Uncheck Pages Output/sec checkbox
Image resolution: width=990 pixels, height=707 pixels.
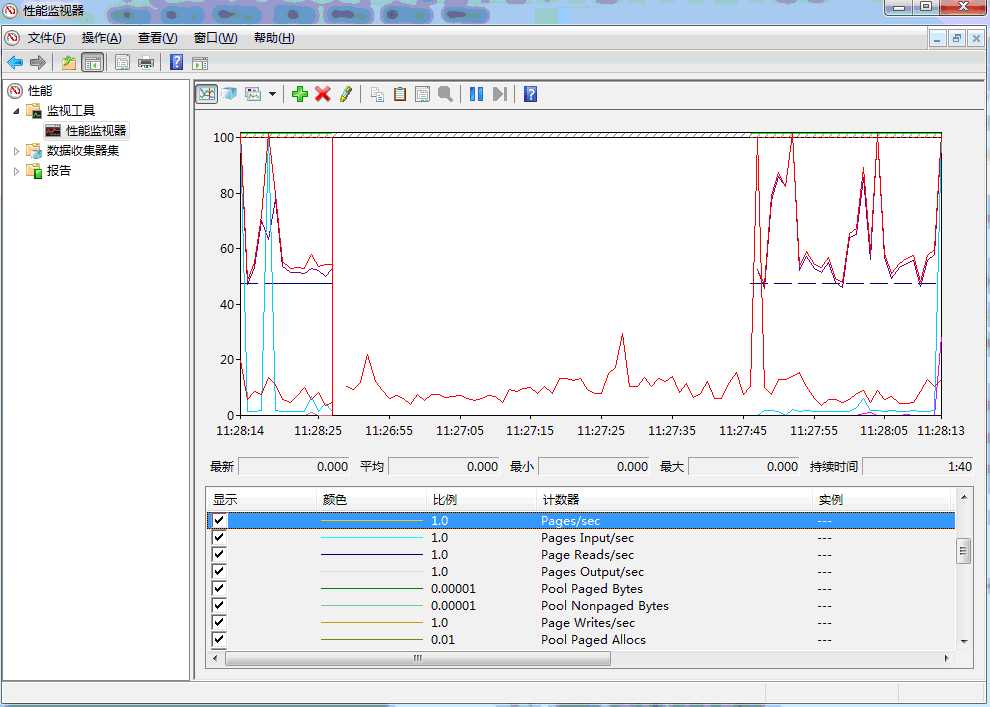click(219, 571)
